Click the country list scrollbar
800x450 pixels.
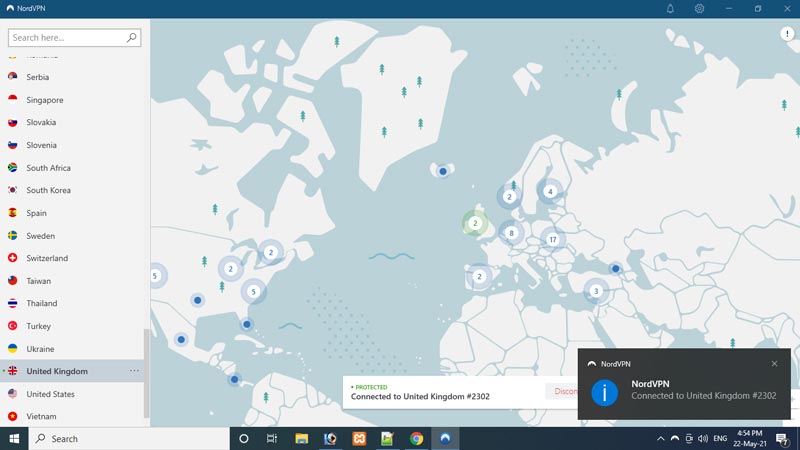tap(146, 372)
